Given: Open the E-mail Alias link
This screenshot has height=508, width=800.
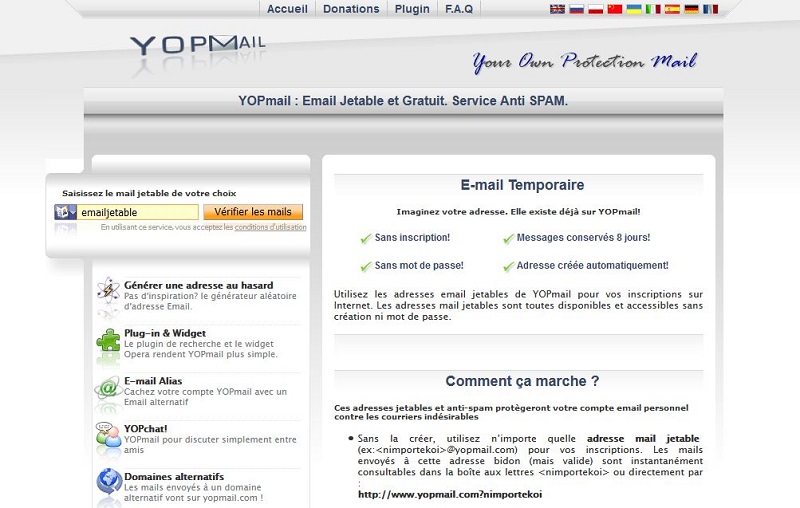Looking at the screenshot, I should pyautogui.click(x=153, y=381).
